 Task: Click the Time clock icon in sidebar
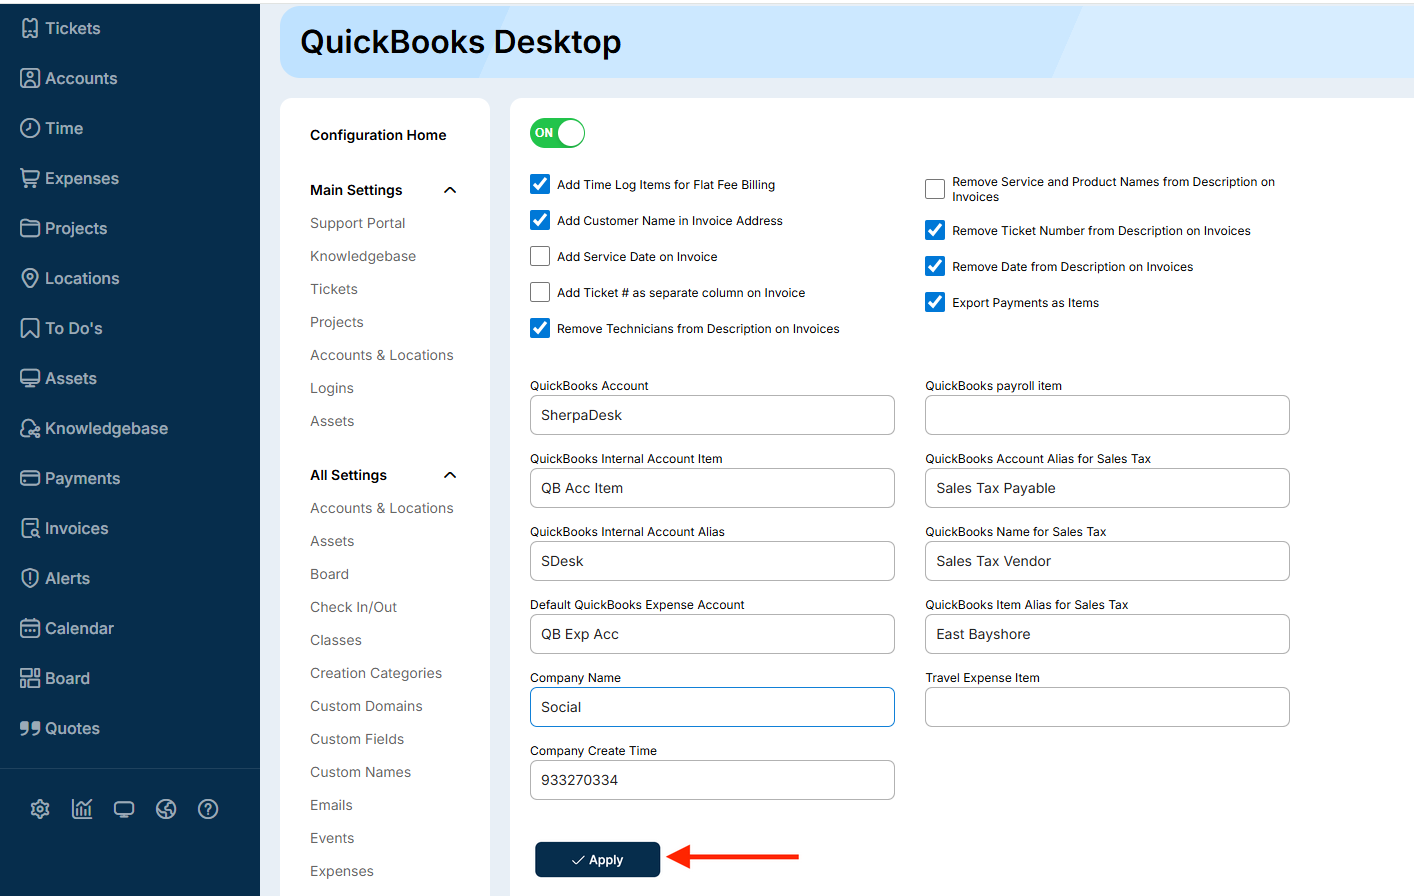coord(30,128)
